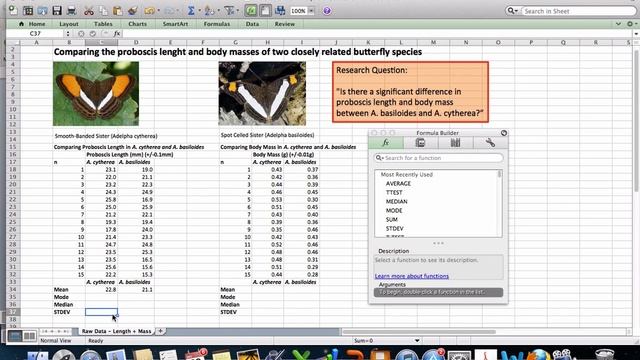Open the Tables ribbon tab
The height and width of the screenshot is (360, 640).
[103, 24]
